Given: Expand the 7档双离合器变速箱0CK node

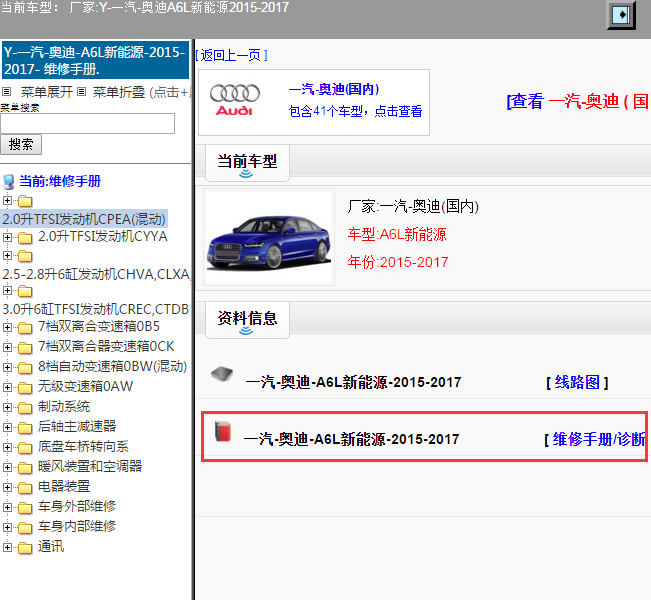Looking at the screenshot, I should tap(7, 347).
